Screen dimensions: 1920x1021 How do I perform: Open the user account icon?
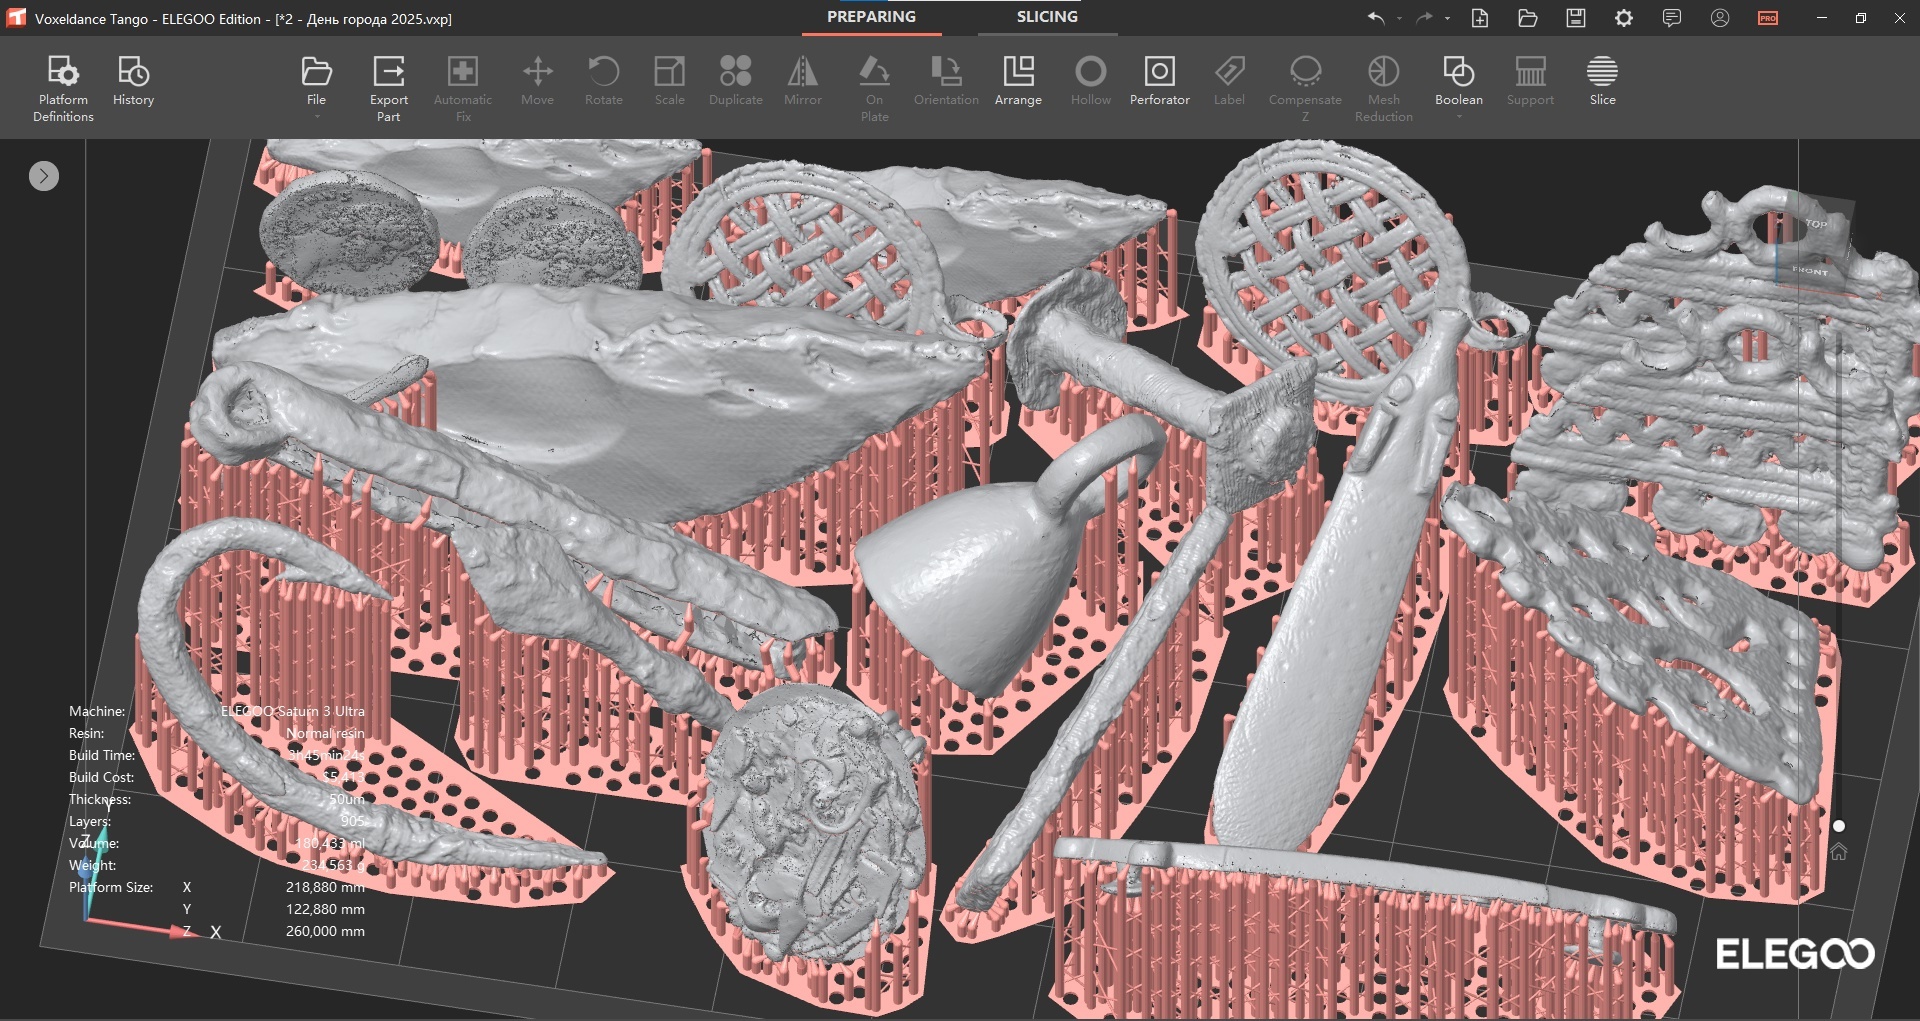click(1720, 18)
